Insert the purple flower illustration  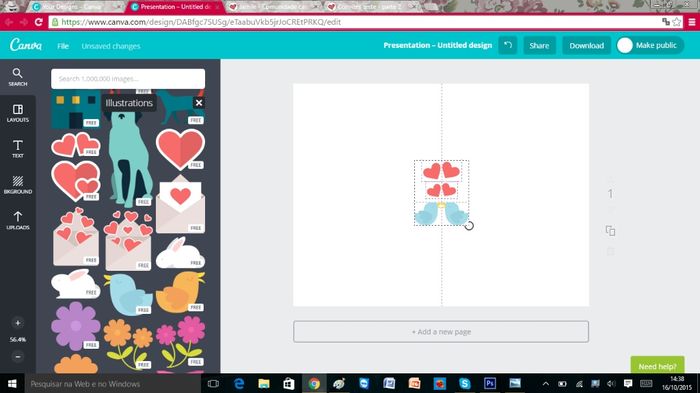point(75,326)
